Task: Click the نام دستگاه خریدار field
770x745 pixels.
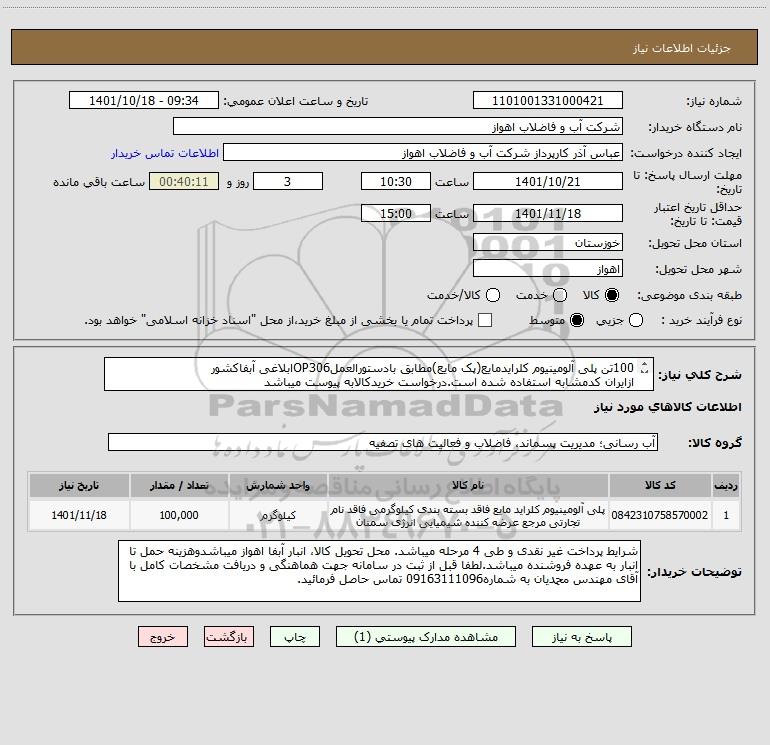Action: coord(398,126)
